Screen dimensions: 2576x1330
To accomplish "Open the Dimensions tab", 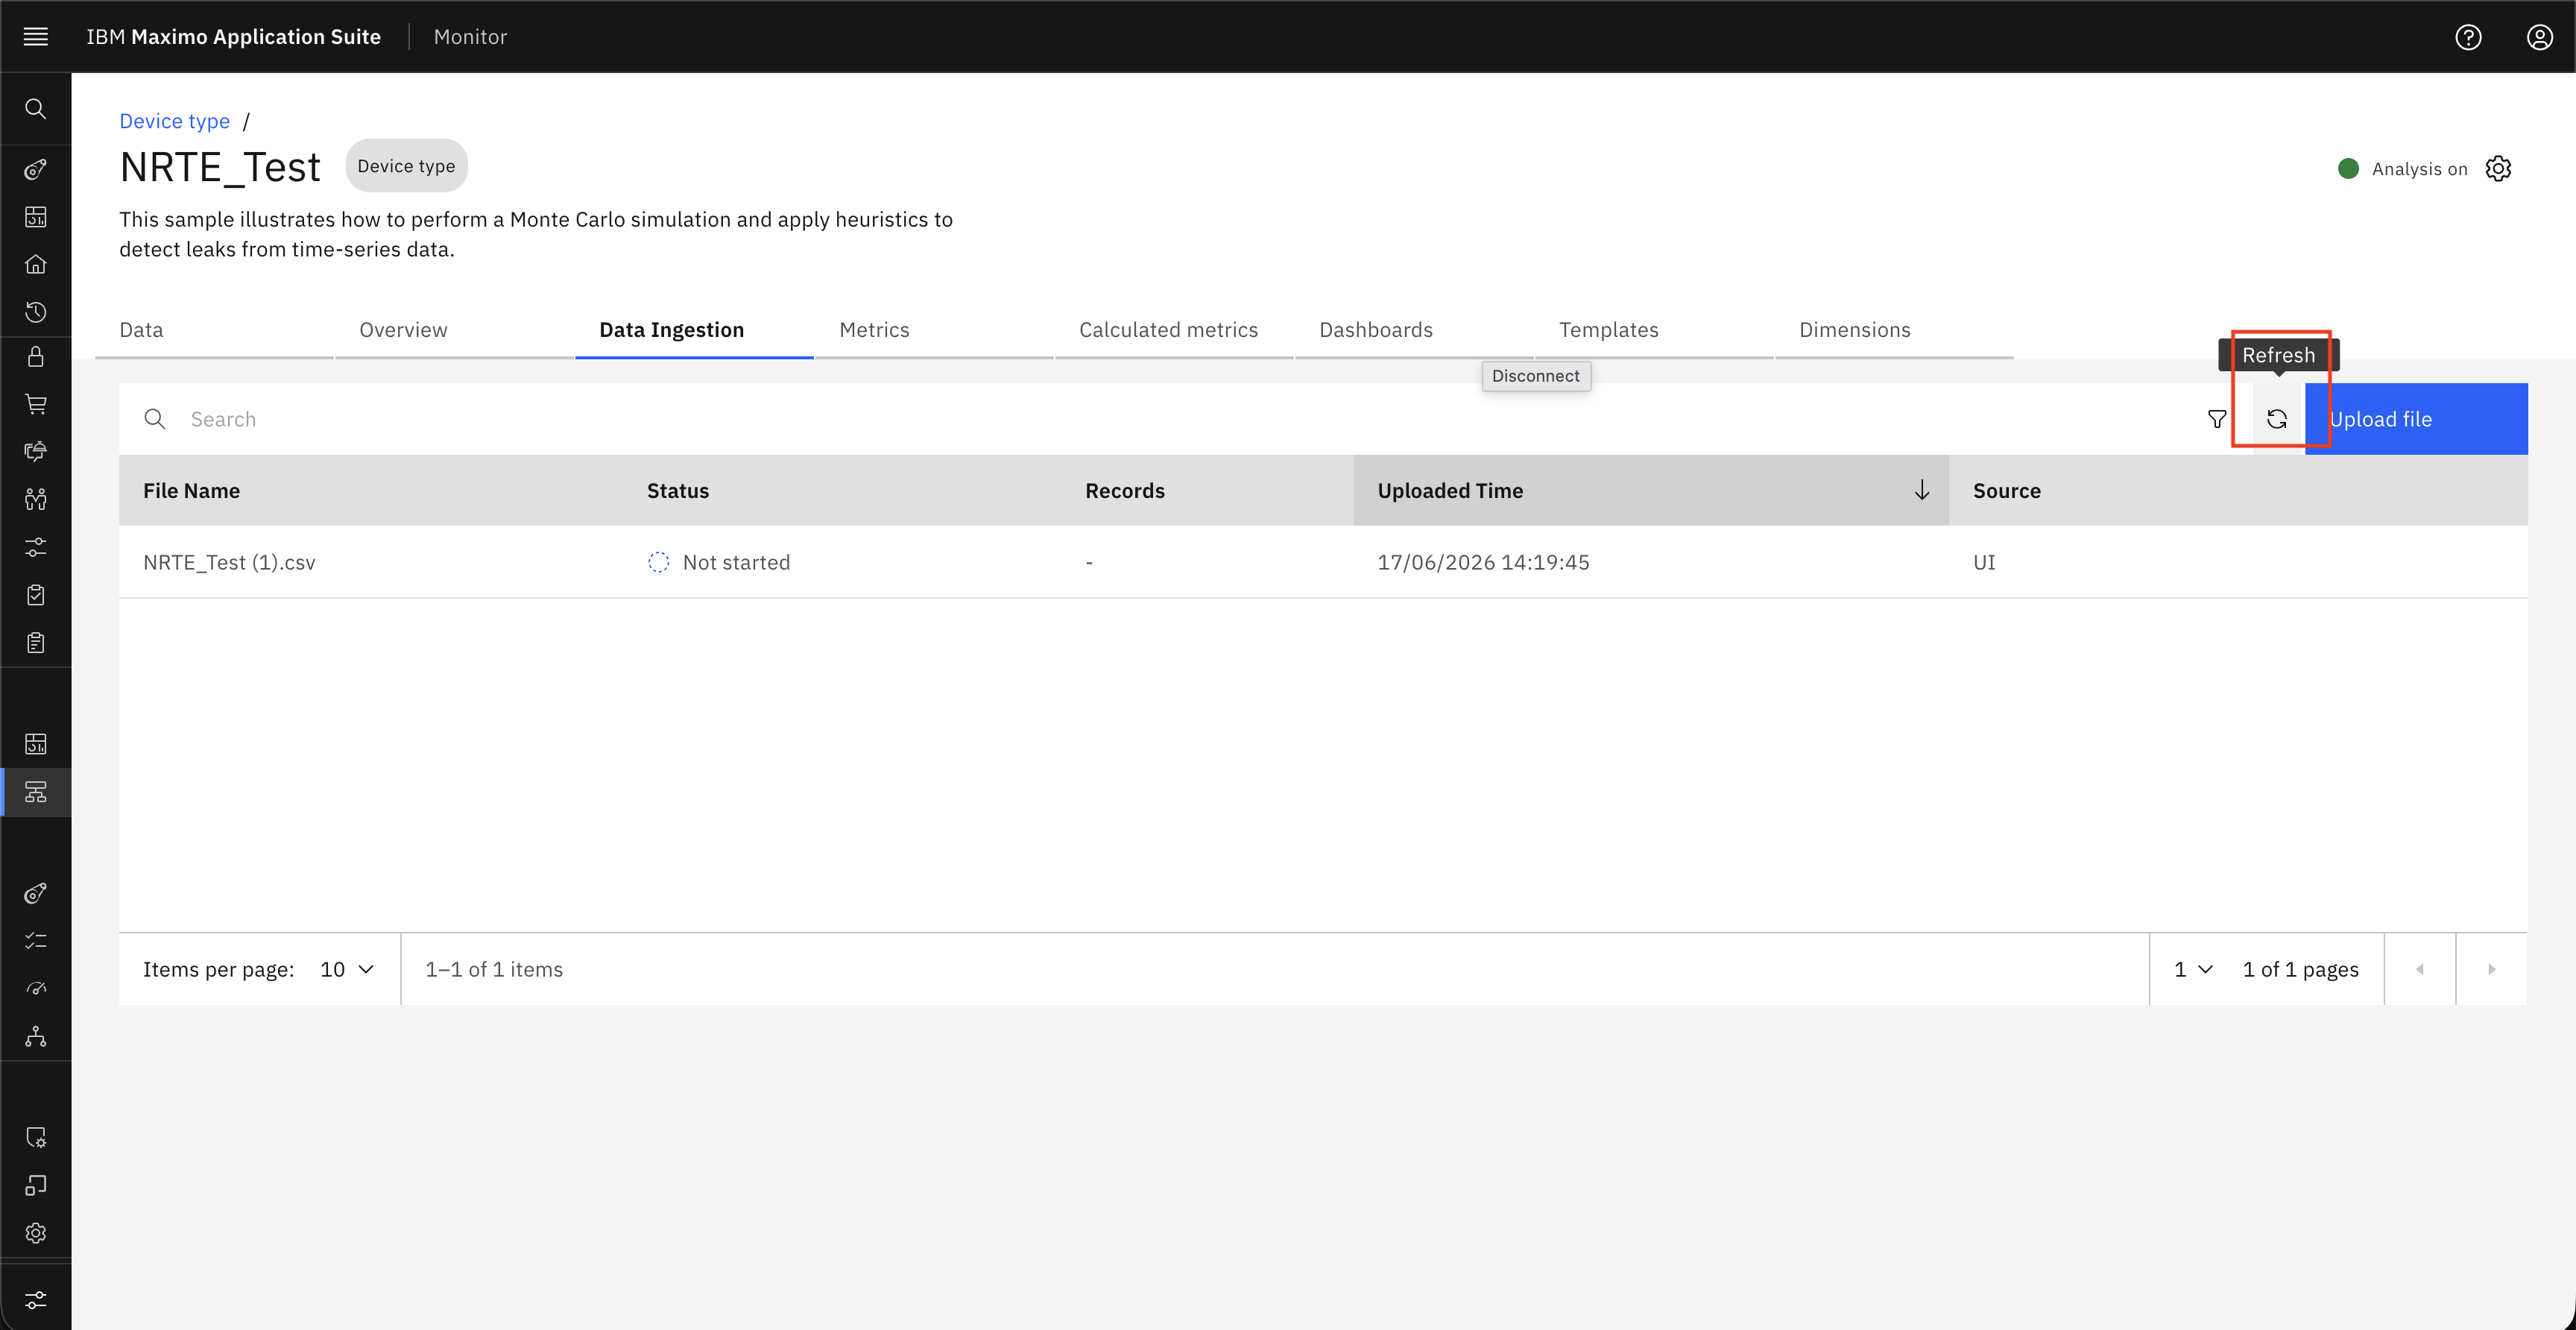I will 1895,330.
